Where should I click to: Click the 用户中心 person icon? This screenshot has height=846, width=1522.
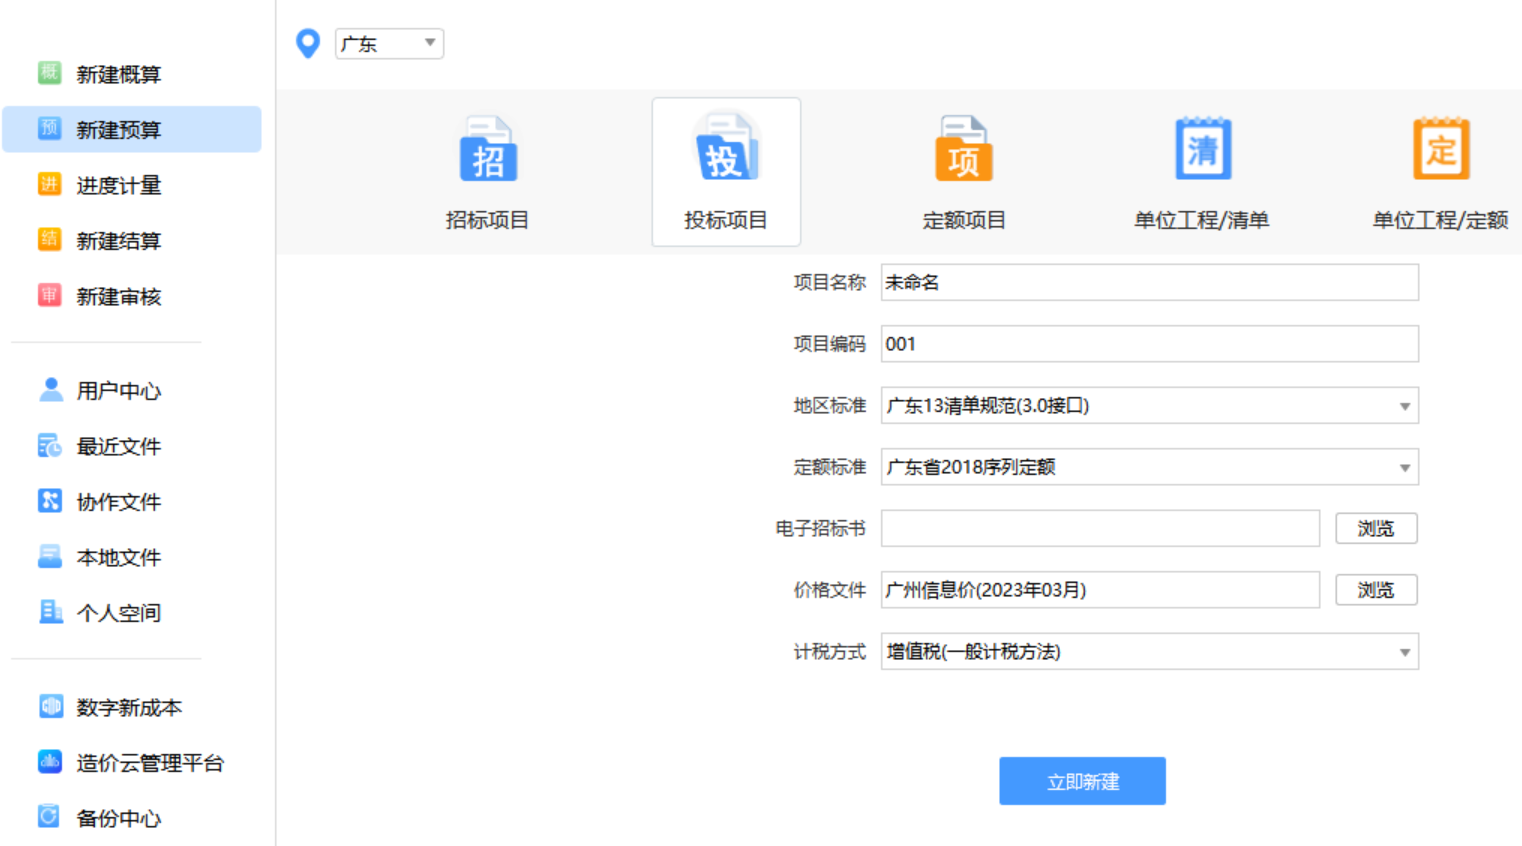click(x=50, y=389)
